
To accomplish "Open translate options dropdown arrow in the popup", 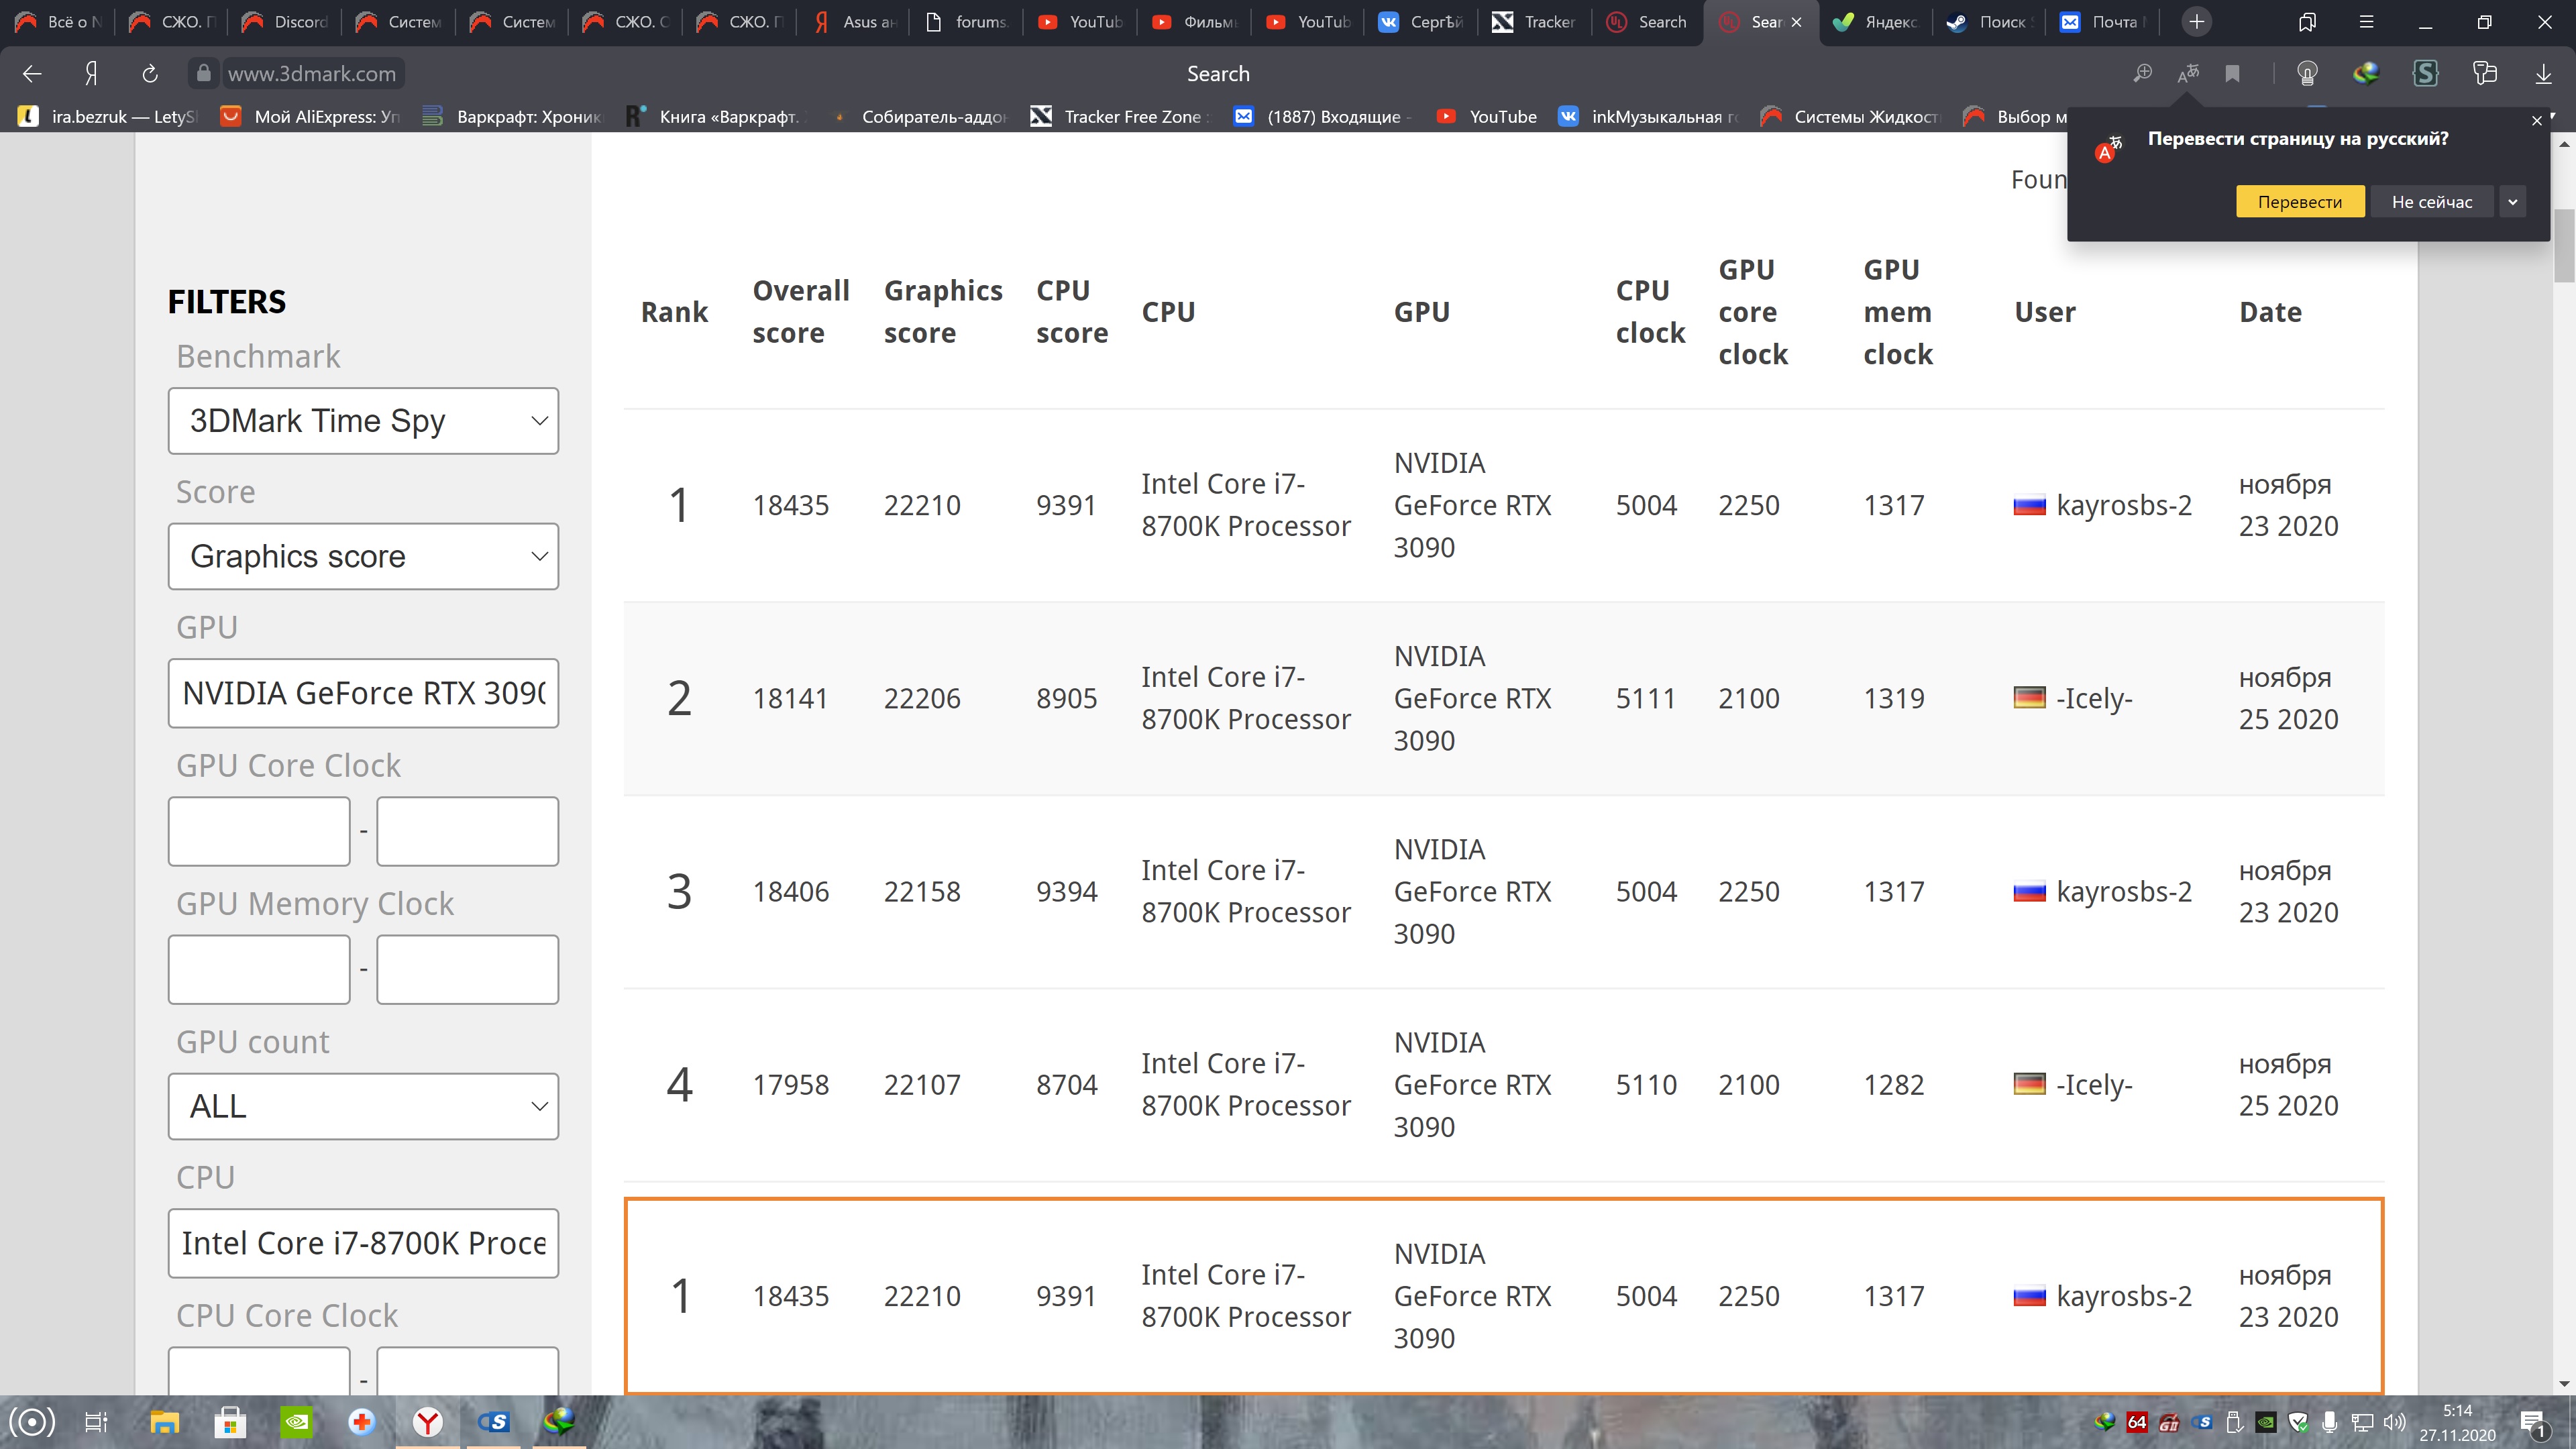I will [x=2512, y=201].
